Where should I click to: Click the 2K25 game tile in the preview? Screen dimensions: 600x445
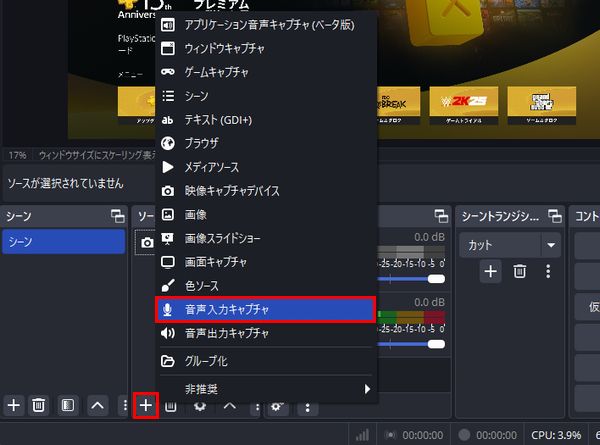(464, 105)
